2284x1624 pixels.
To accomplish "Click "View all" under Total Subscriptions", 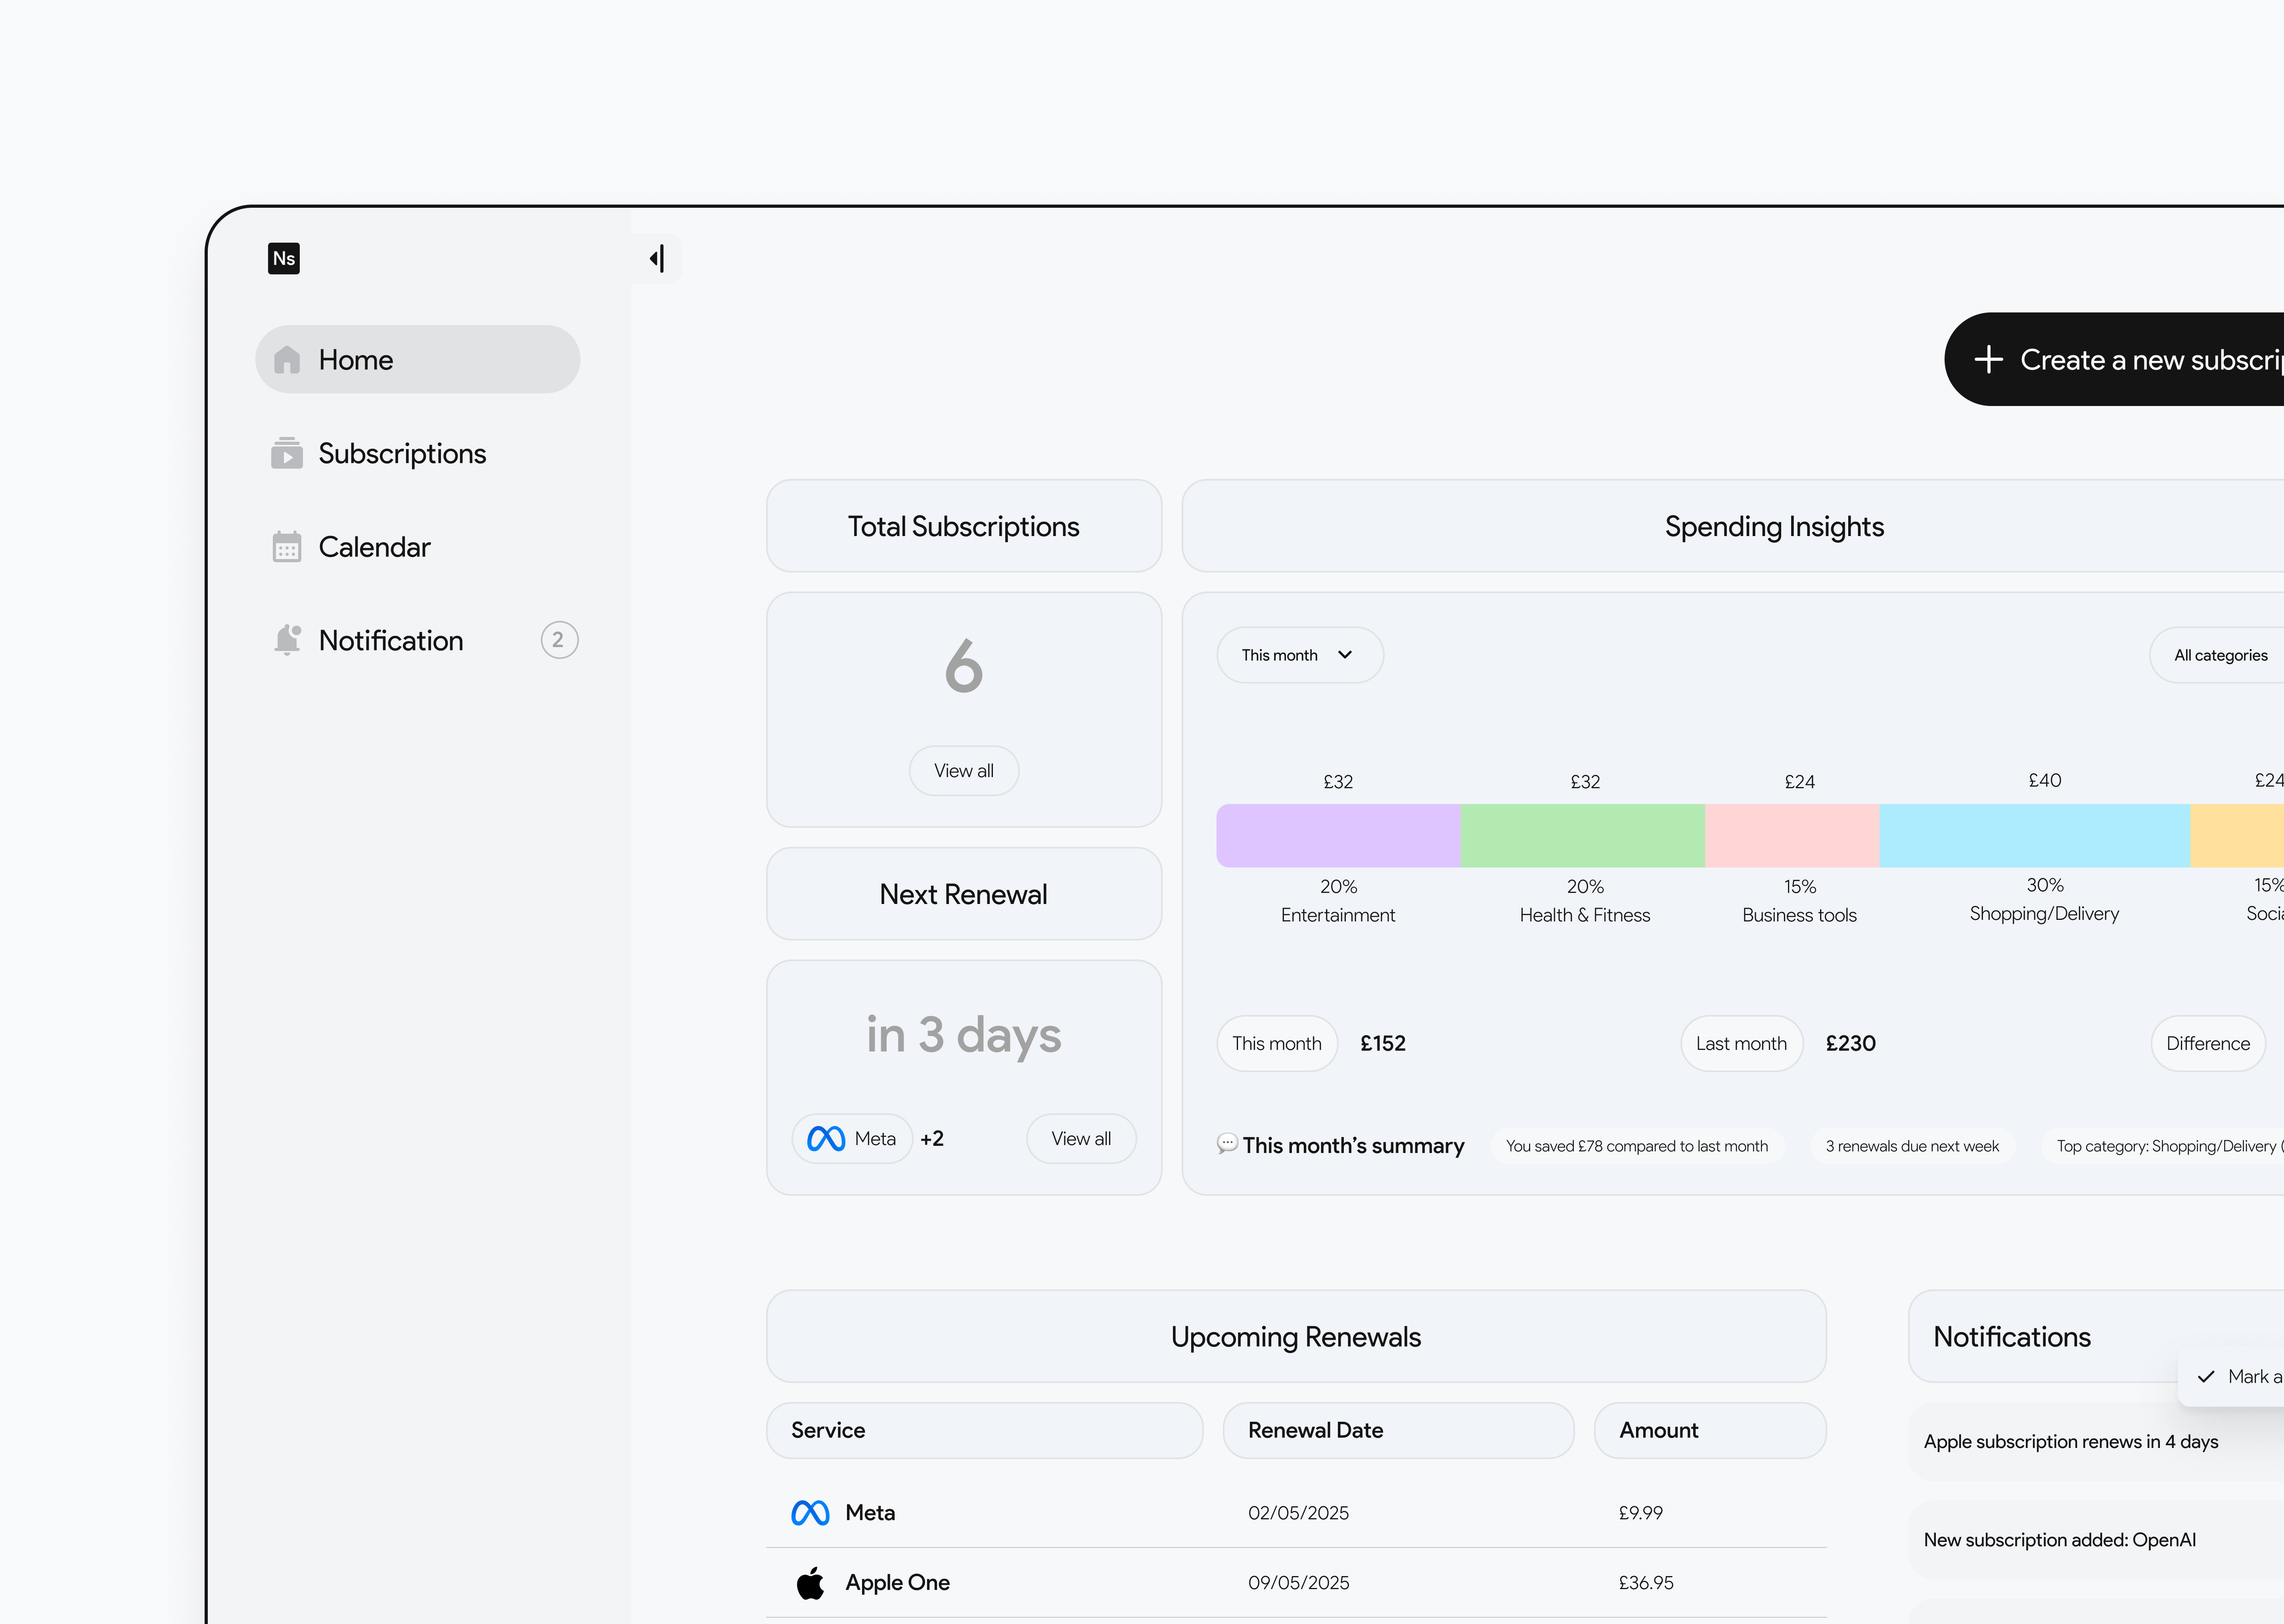I will click(963, 770).
